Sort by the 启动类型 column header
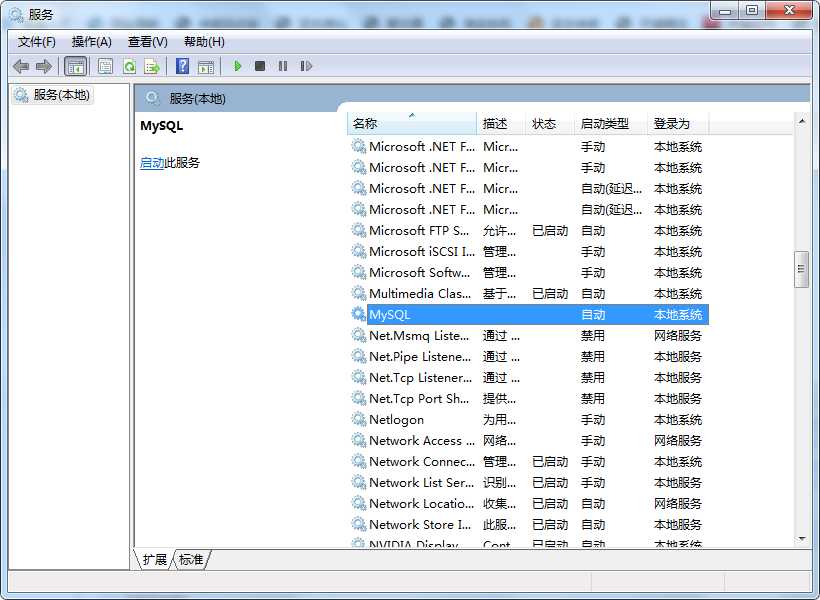This screenshot has width=820, height=600. [x=611, y=123]
